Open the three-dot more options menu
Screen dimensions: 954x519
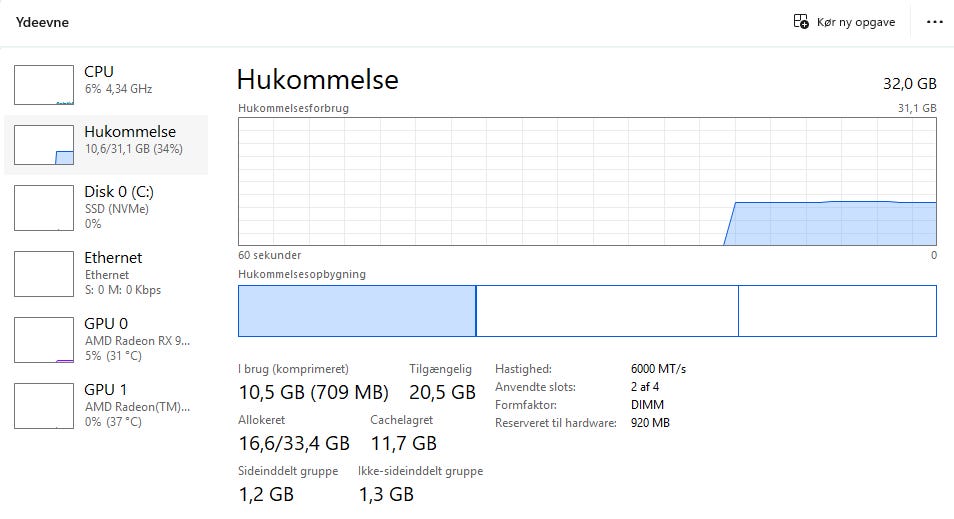point(935,22)
